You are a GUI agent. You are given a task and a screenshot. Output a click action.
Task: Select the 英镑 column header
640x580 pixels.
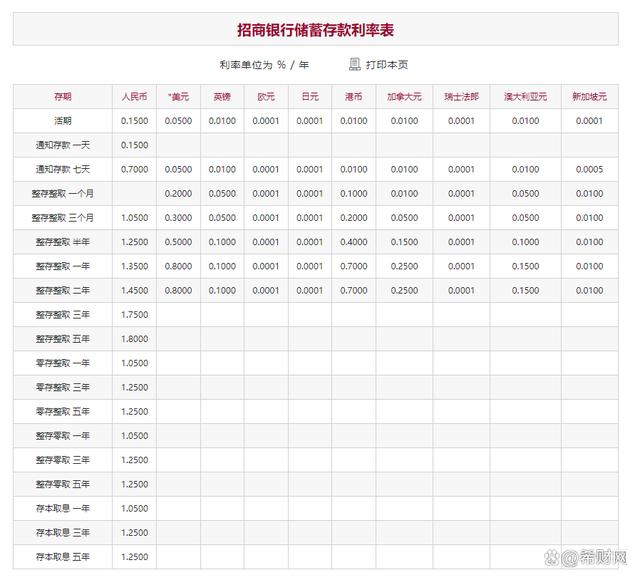coord(222,97)
